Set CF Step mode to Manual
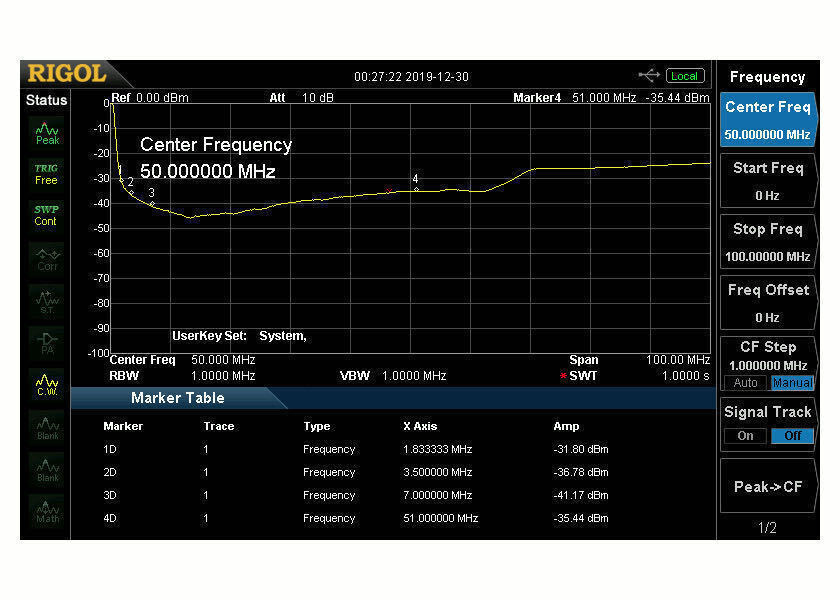840x600 pixels. pos(793,382)
